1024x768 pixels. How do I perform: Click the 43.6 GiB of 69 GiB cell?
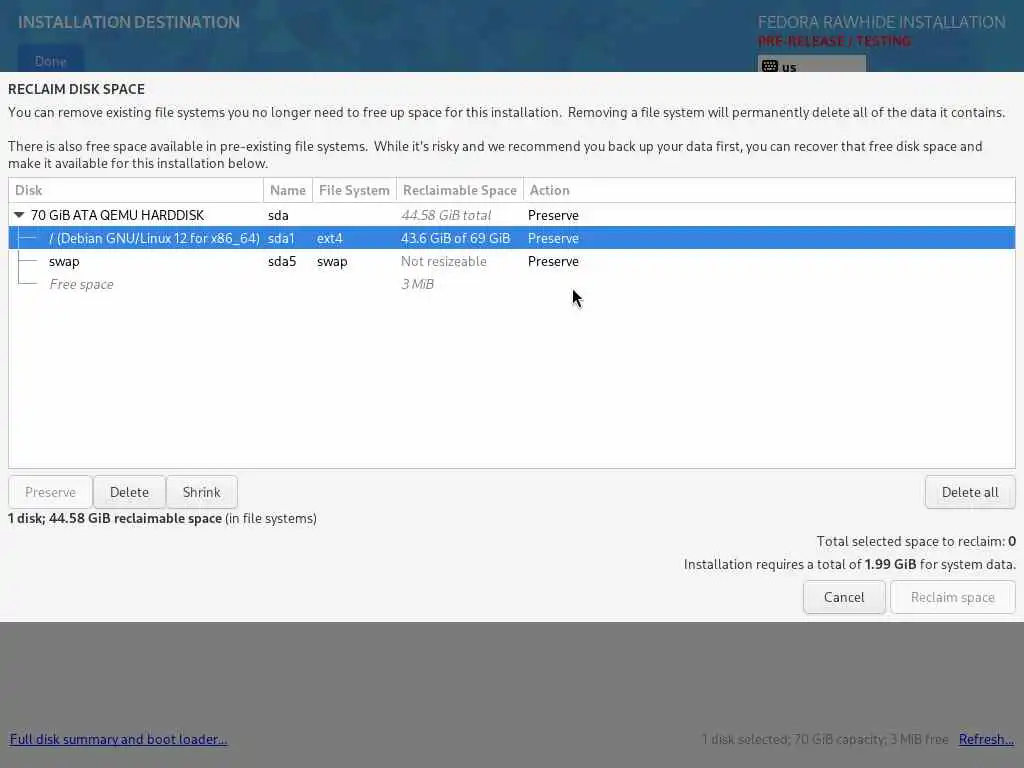pos(455,238)
